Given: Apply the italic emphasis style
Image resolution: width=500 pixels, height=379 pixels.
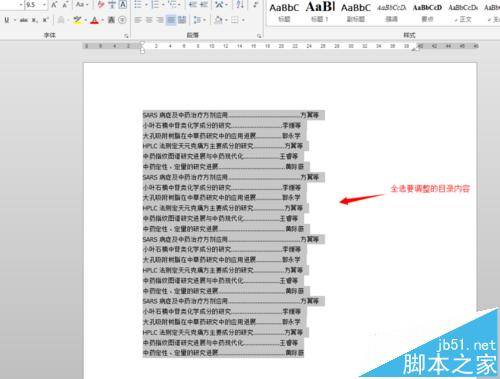Looking at the screenshot, I should coord(391,12).
